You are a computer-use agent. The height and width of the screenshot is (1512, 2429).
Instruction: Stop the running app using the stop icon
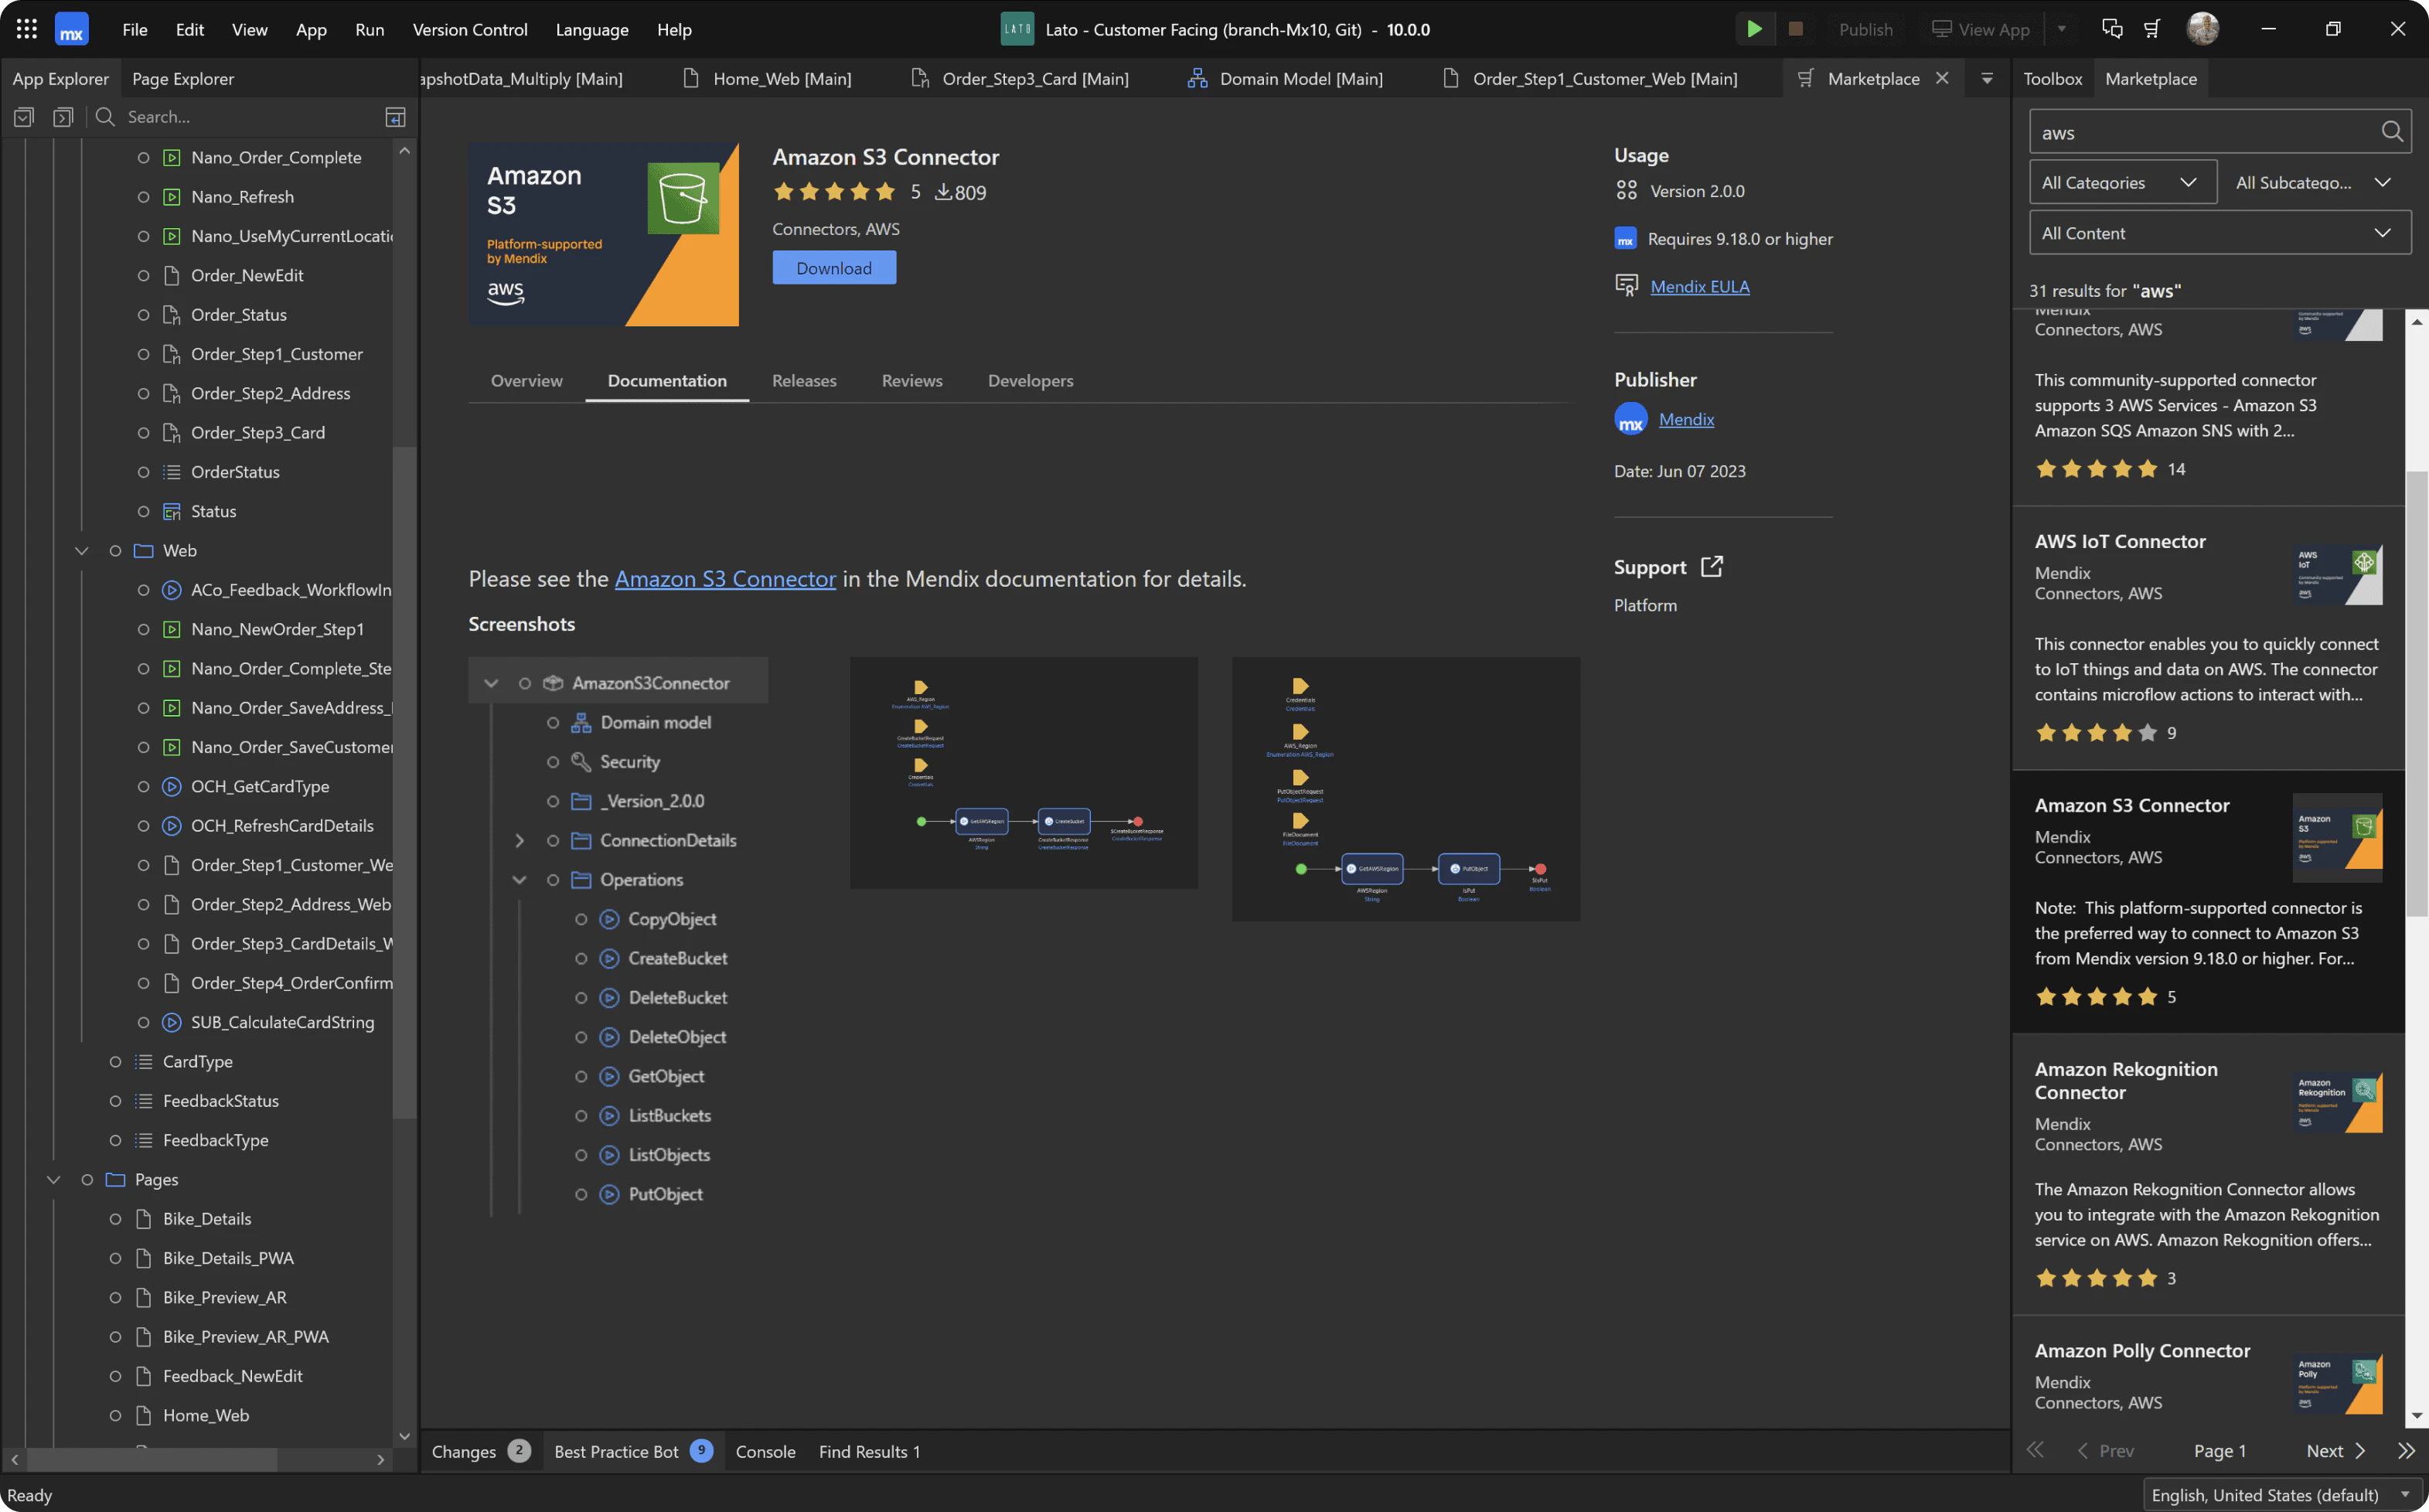1795,29
